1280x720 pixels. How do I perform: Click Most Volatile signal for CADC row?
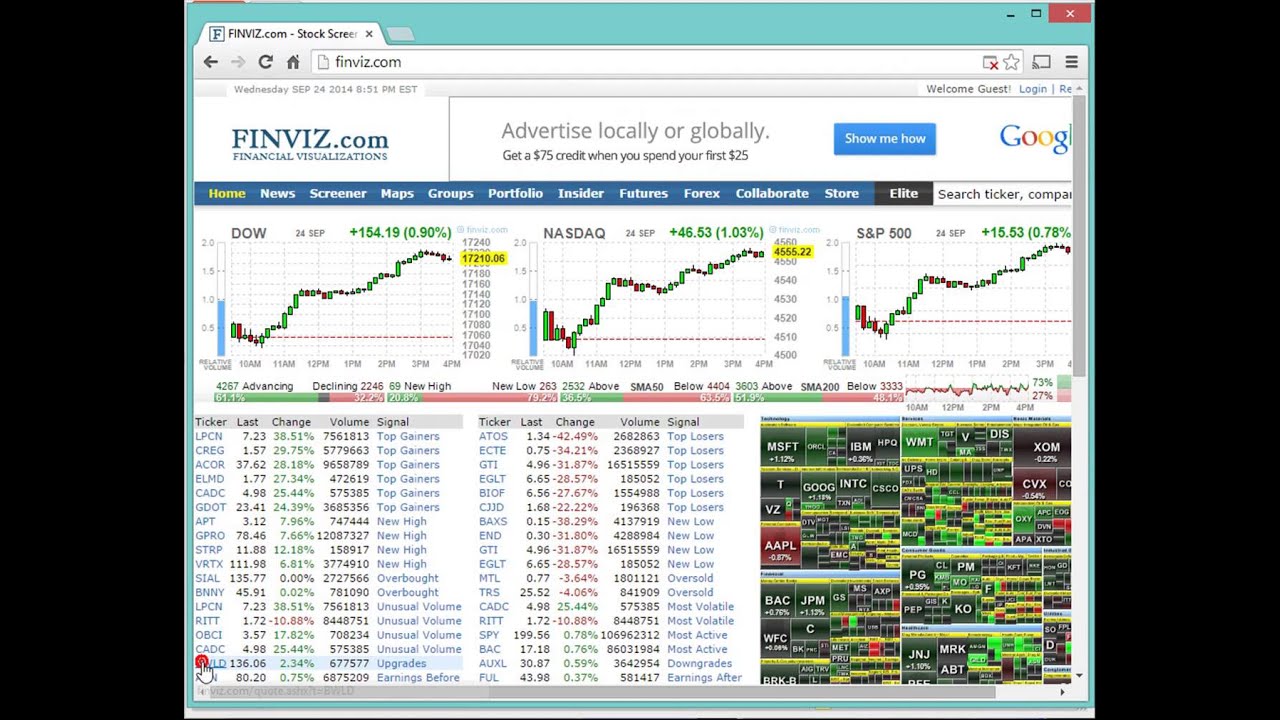coord(700,606)
